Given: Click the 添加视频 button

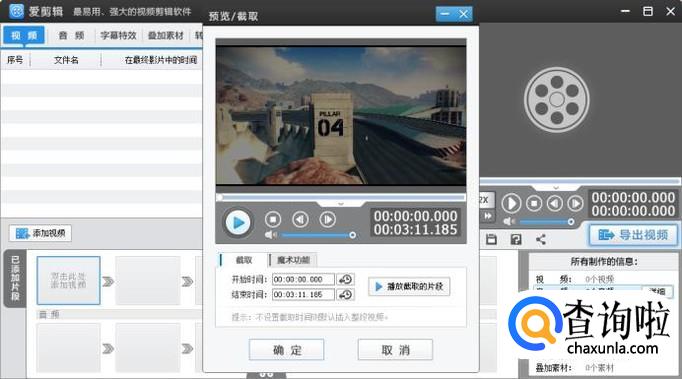Looking at the screenshot, I should coord(40,233).
